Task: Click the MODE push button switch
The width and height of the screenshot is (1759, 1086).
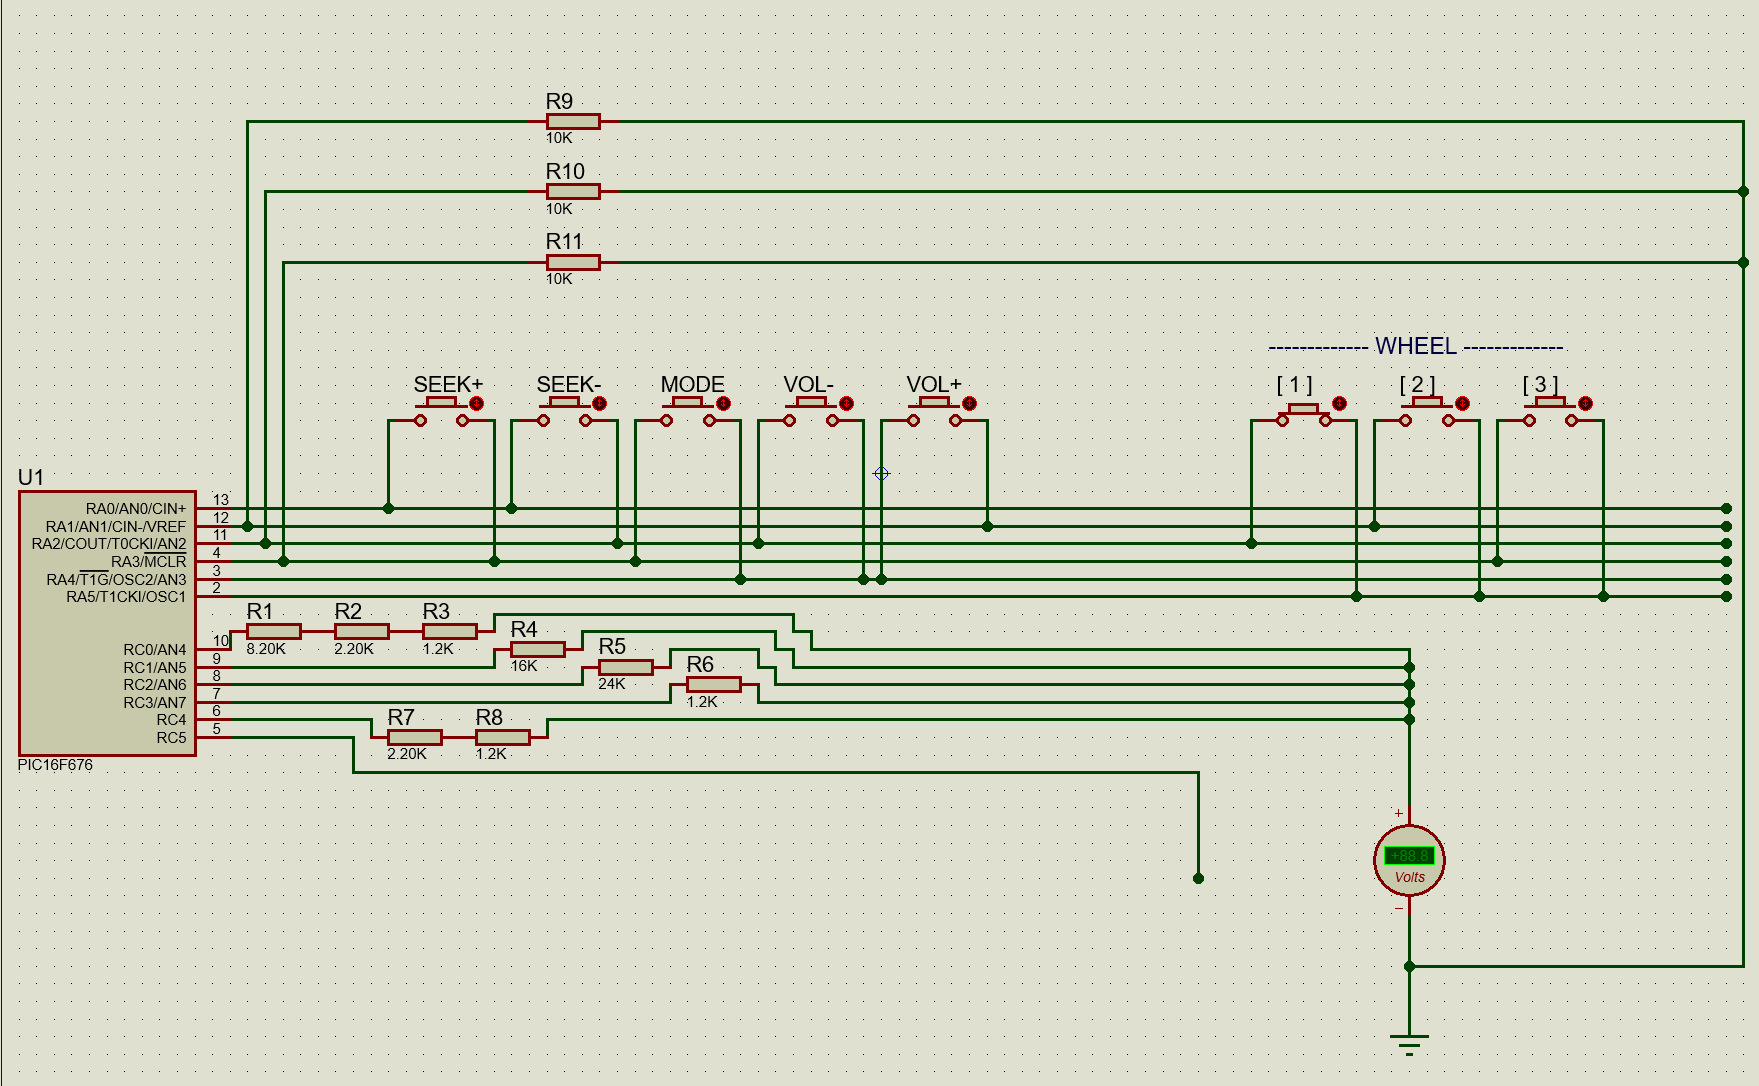Action: (688, 411)
